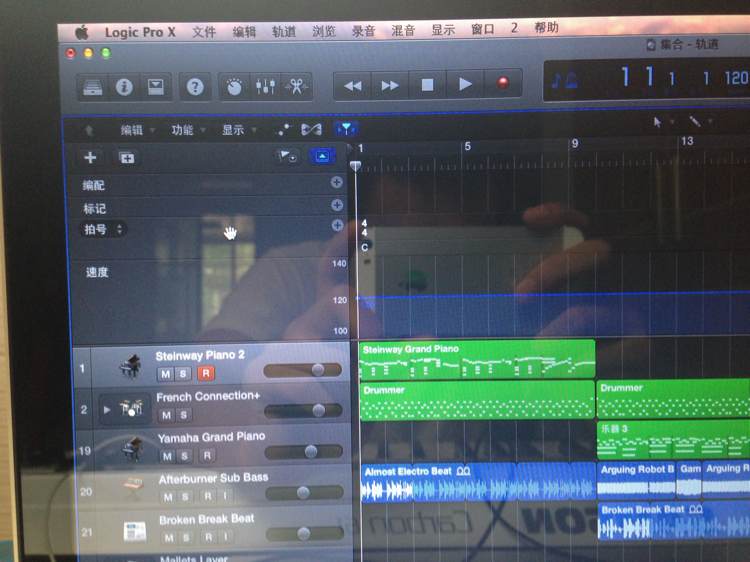Open the Mixer faders button
Screen dimensions: 750x562
265,86
